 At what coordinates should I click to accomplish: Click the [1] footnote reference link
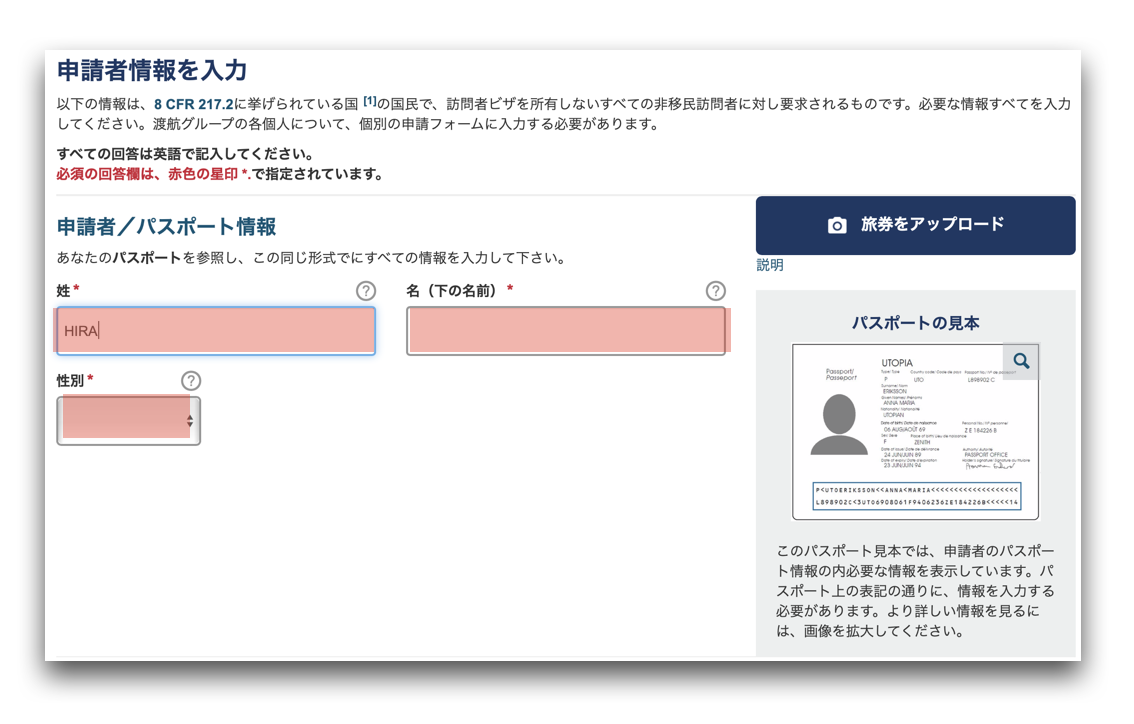coord(369,101)
